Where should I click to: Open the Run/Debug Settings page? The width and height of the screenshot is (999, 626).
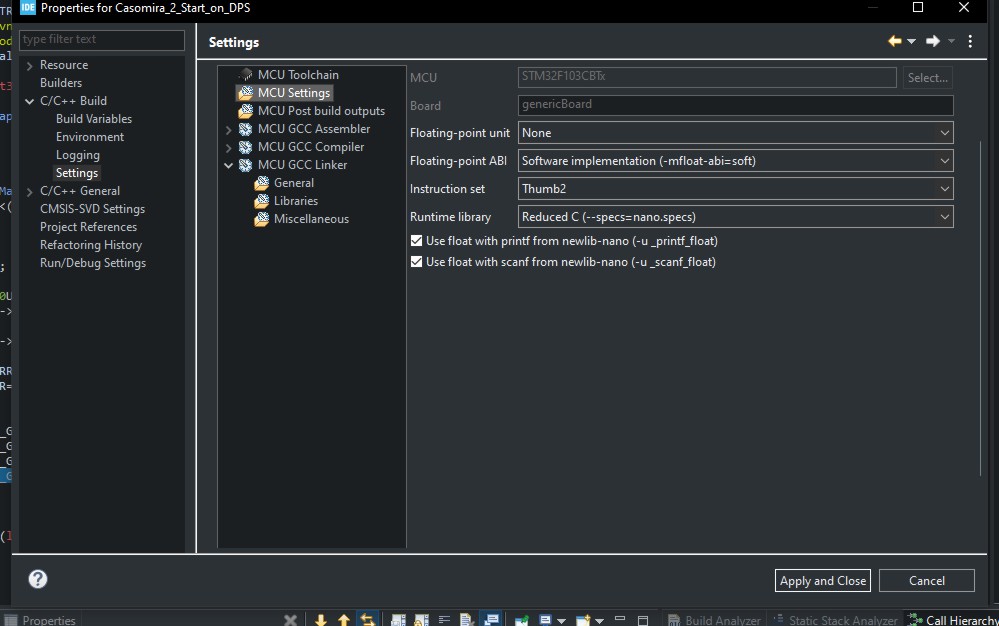tap(93, 263)
